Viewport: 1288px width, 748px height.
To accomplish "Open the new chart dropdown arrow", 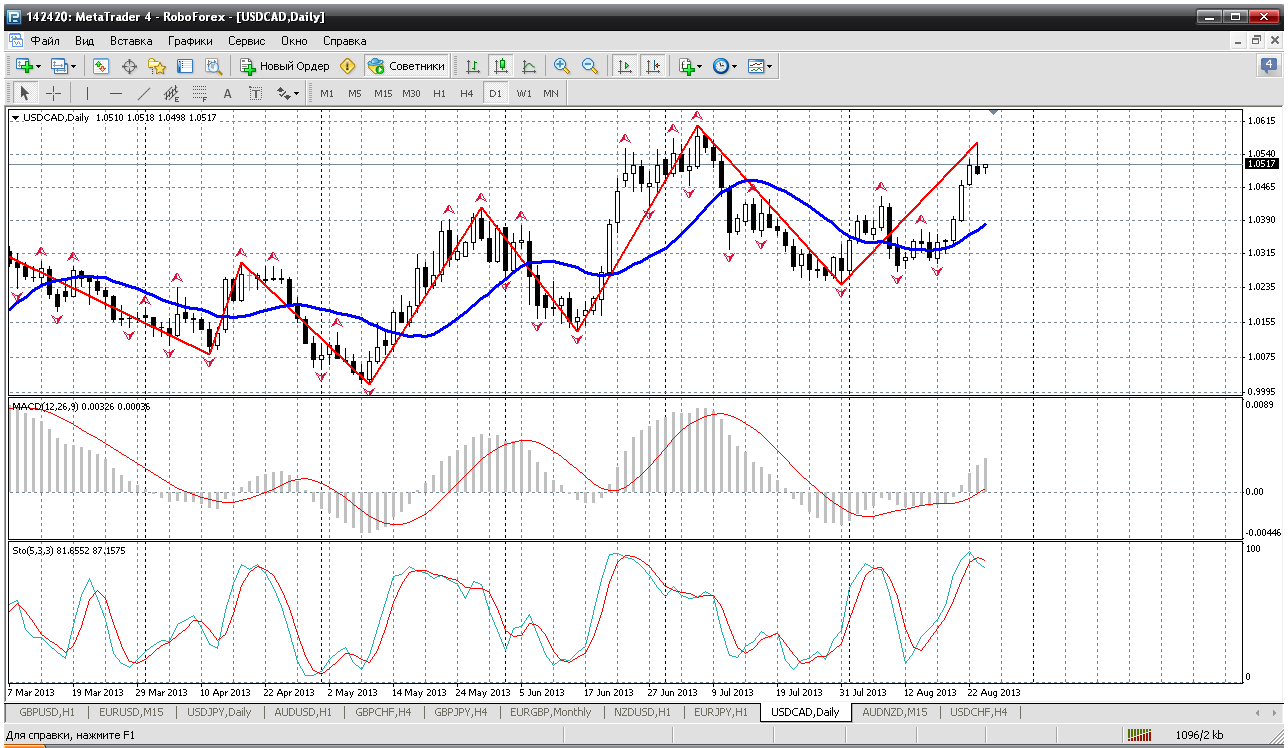I will (x=39, y=66).
